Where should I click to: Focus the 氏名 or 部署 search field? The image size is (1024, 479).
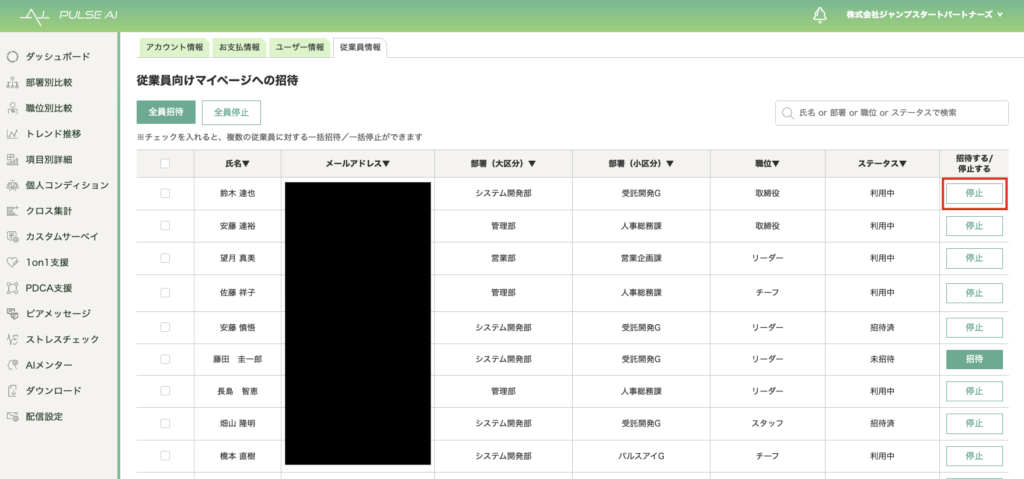(891, 113)
